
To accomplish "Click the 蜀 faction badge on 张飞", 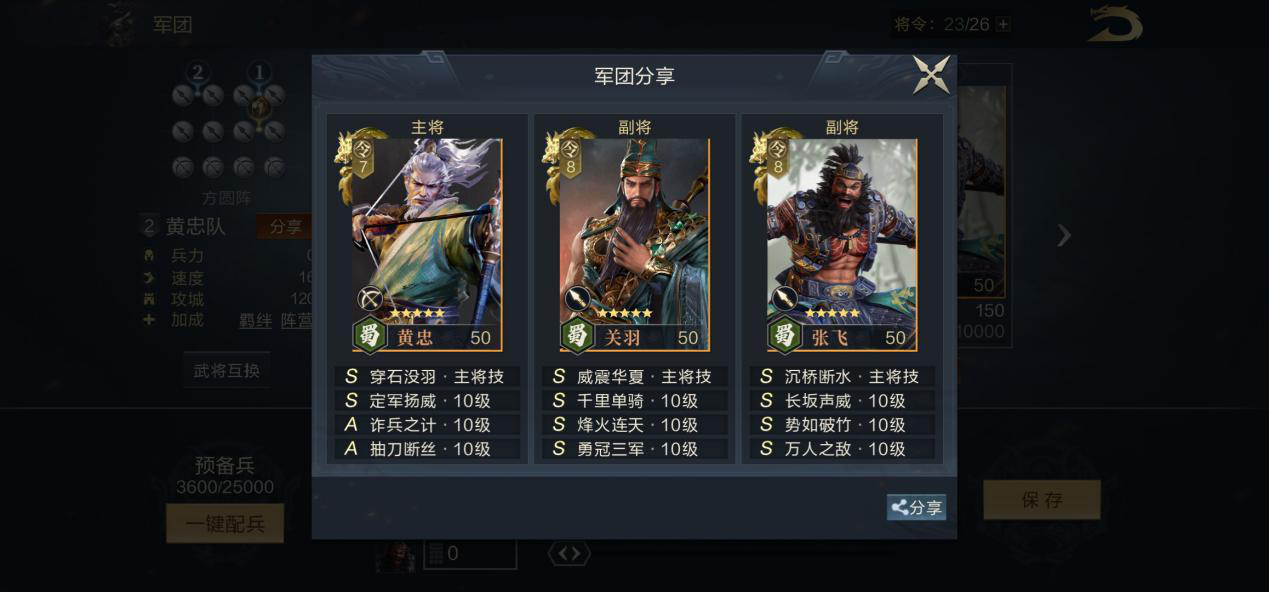I will point(784,336).
